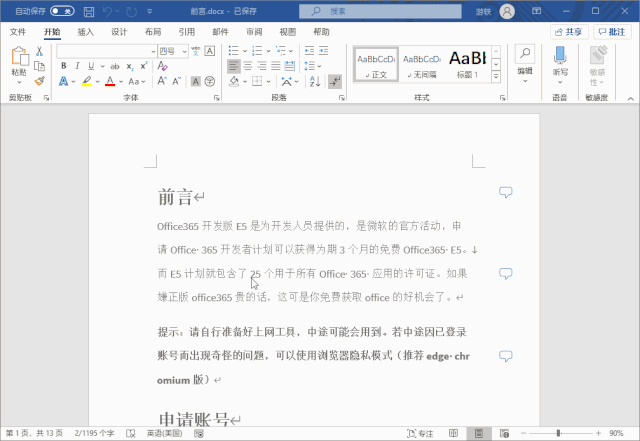Click the Increase Indent icon
The width and height of the screenshot is (640, 441).
click(x=324, y=51)
